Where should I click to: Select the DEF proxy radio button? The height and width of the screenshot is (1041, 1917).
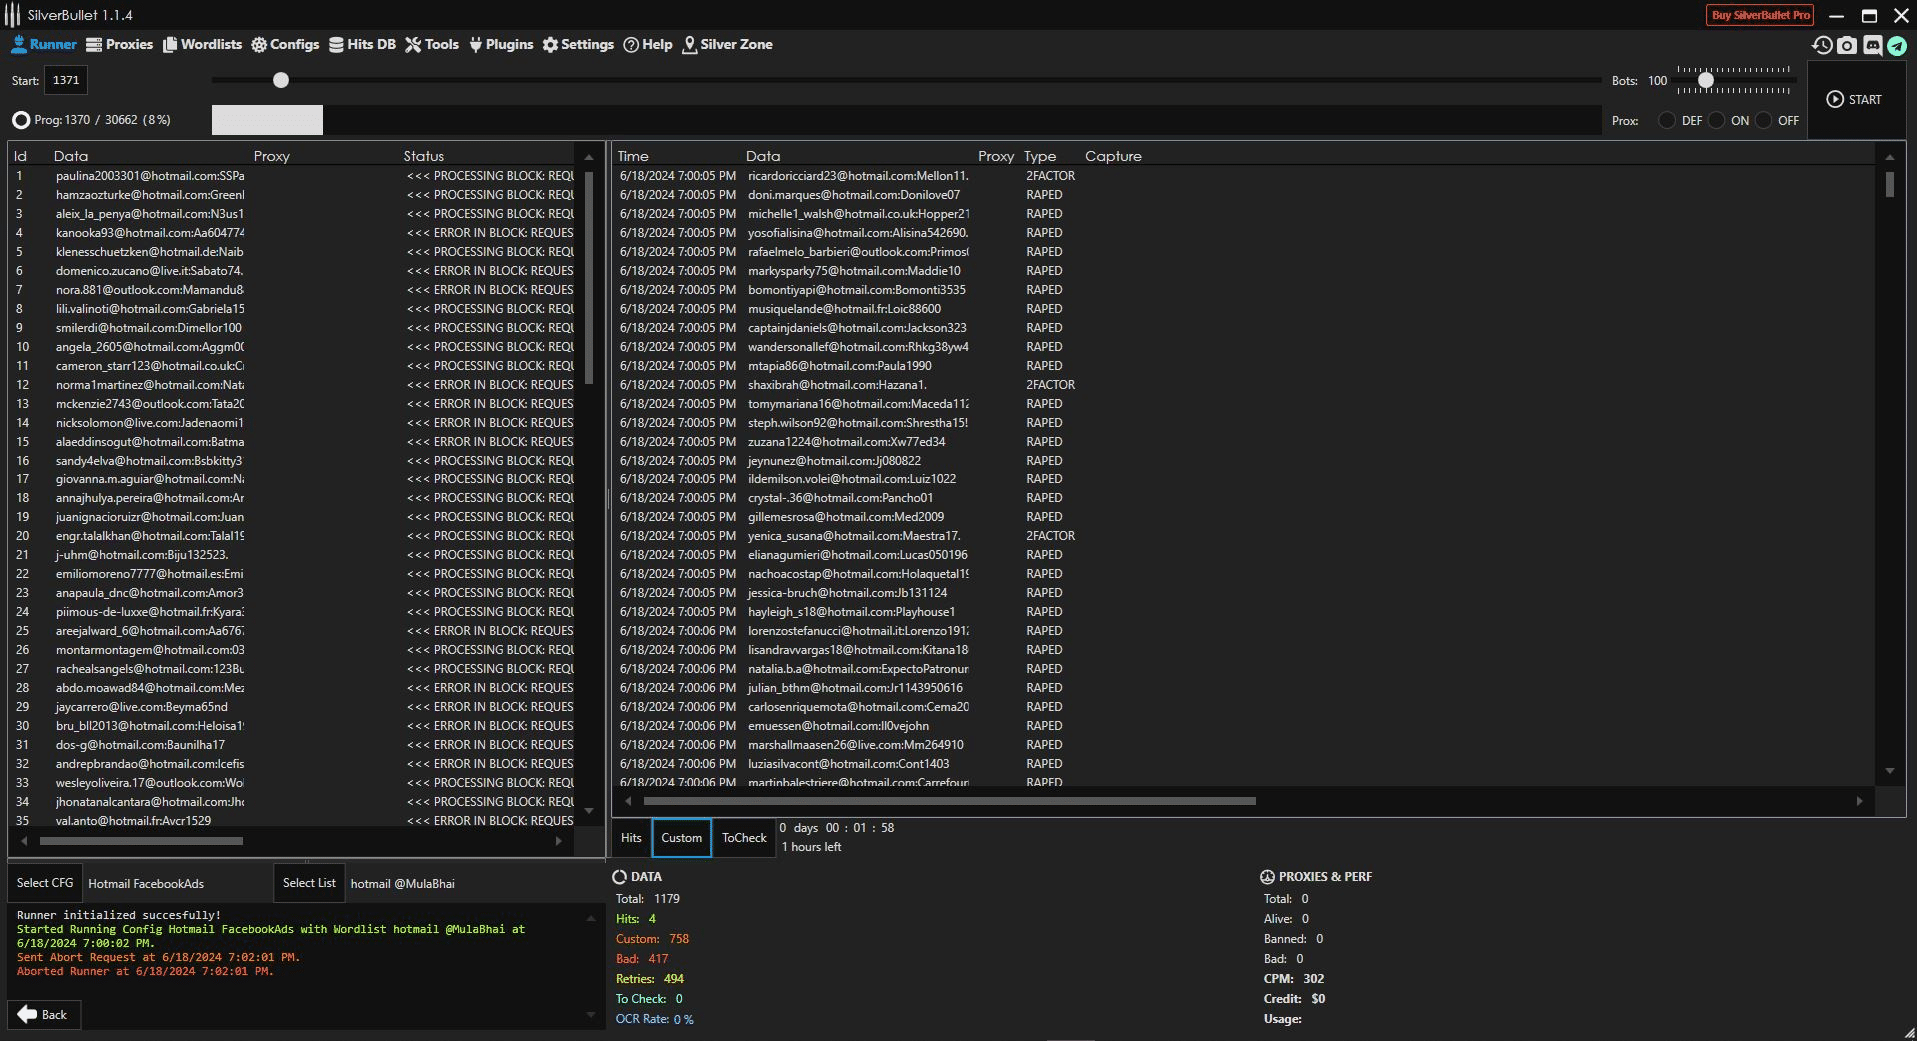click(1667, 120)
